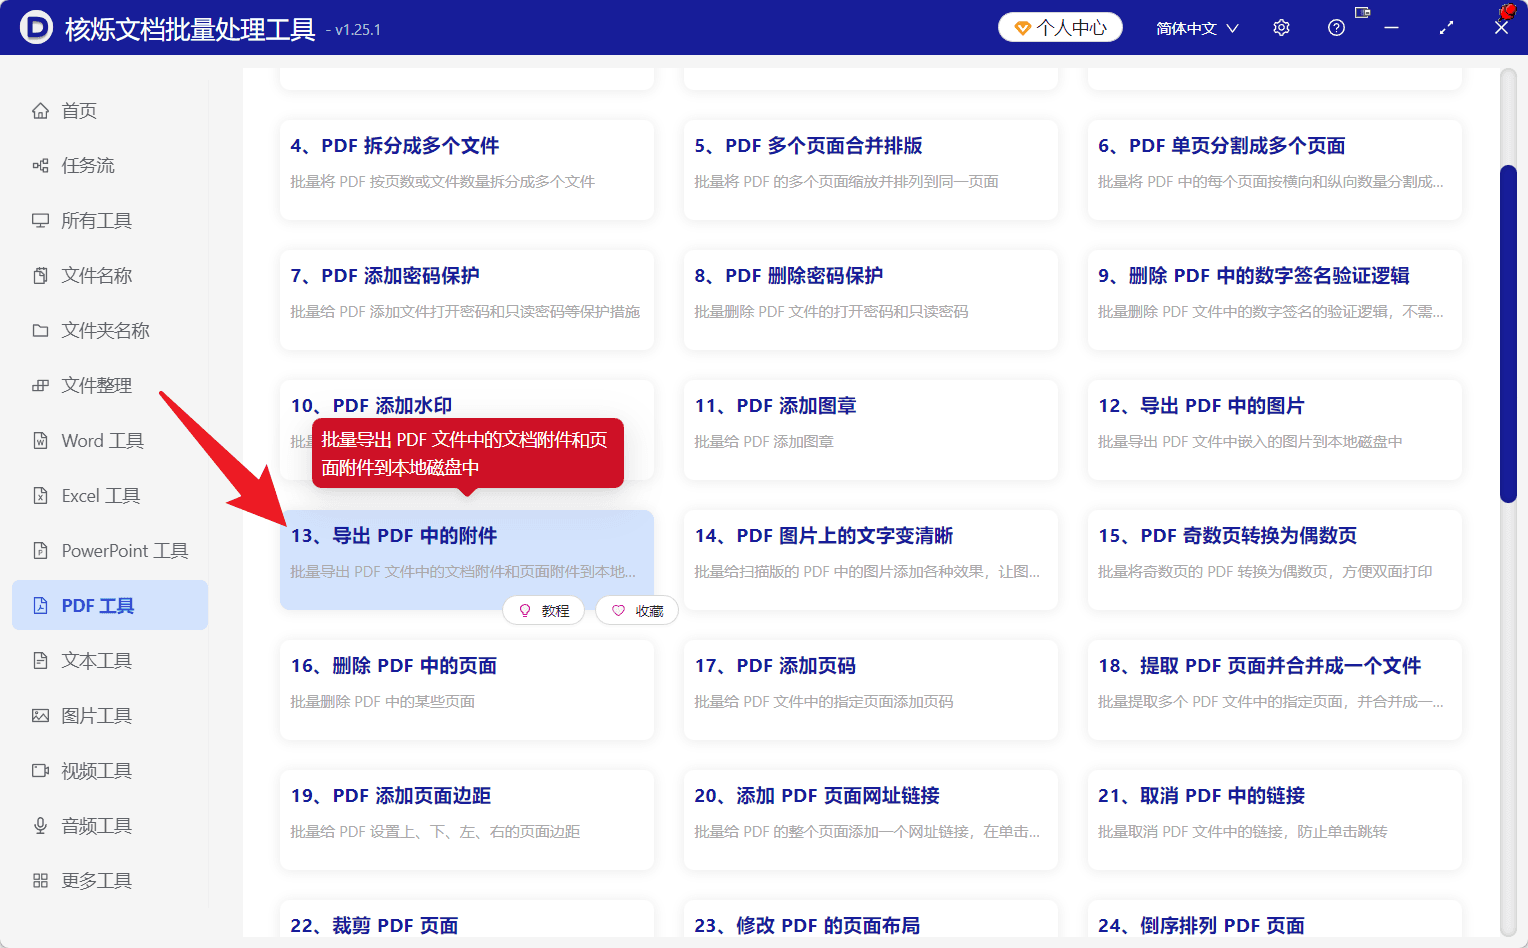Open the settings gear icon
The width and height of the screenshot is (1528, 948).
coord(1281,28)
